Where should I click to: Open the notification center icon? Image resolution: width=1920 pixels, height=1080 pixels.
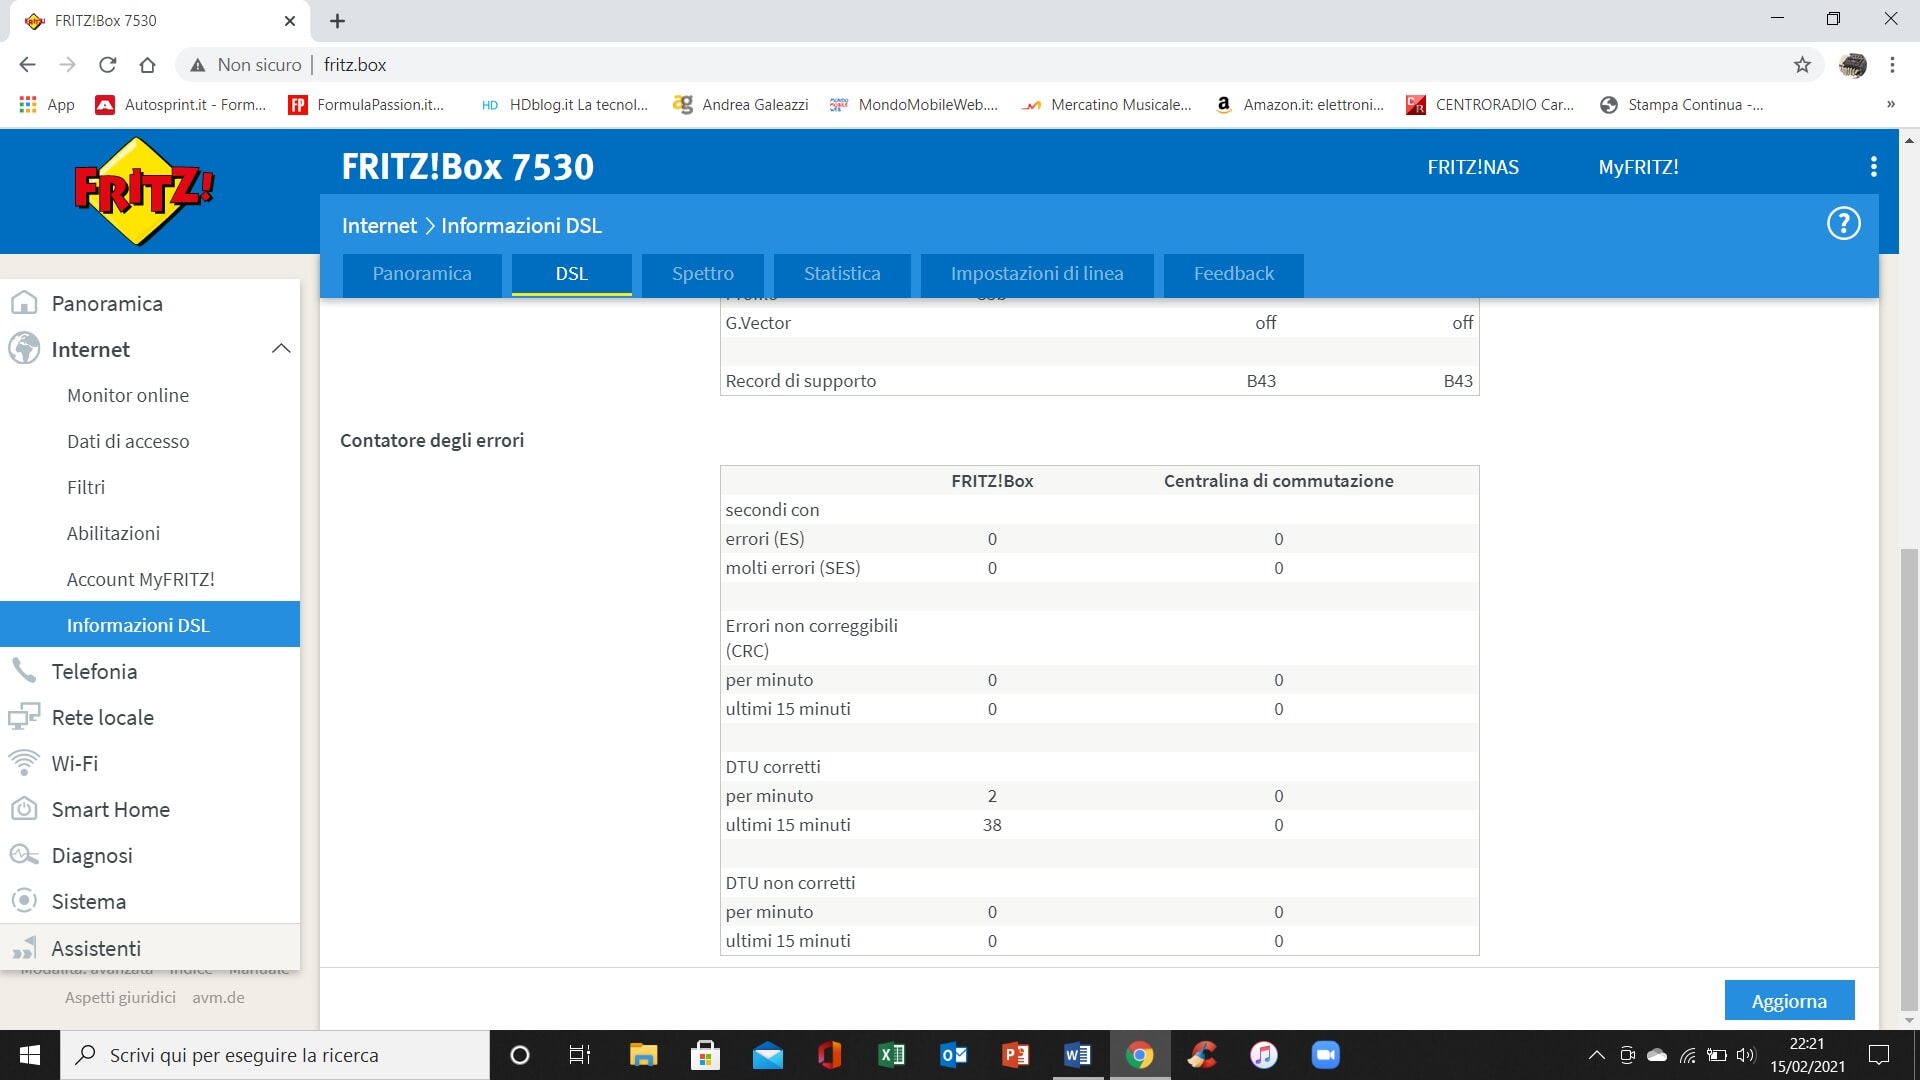click(x=1878, y=1055)
